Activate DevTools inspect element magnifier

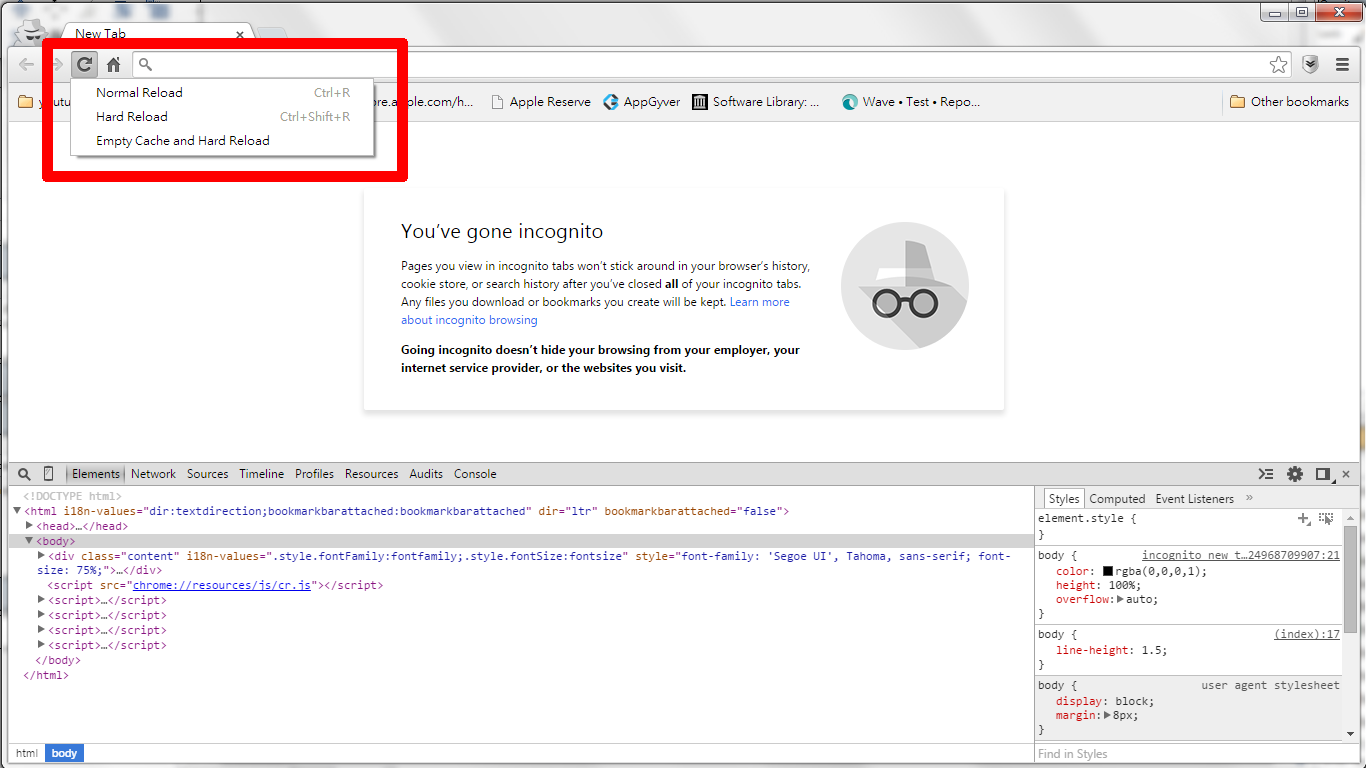point(25,474)
